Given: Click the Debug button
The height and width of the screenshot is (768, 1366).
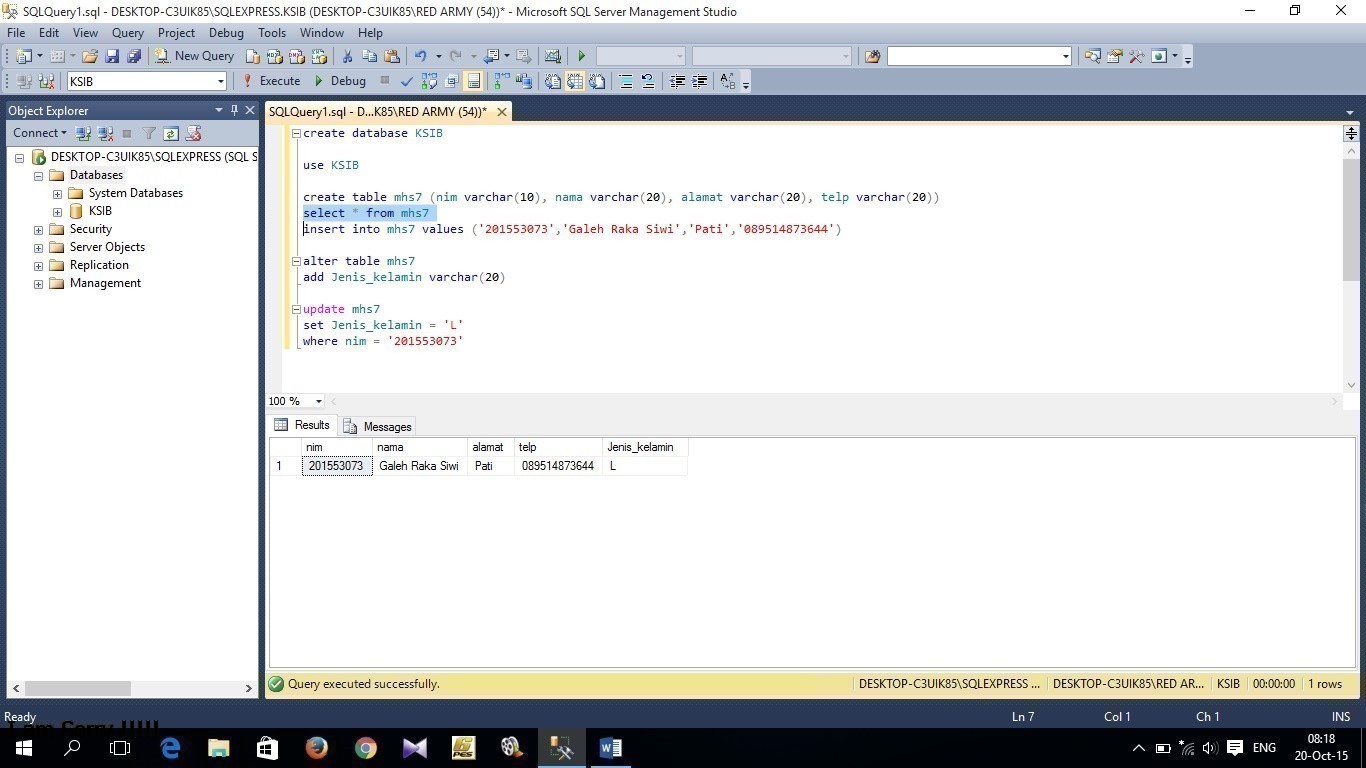Looking at the screenshot, I should pos(340,81).
